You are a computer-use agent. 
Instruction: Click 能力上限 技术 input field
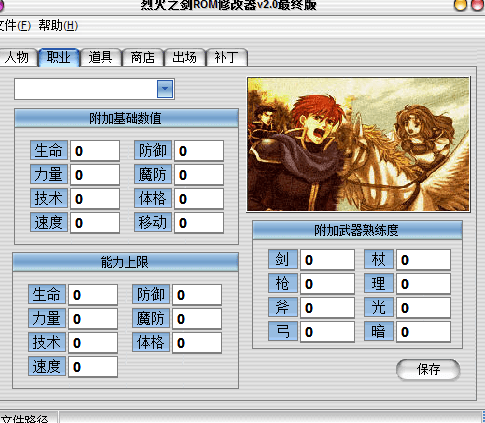coord(93,343)
